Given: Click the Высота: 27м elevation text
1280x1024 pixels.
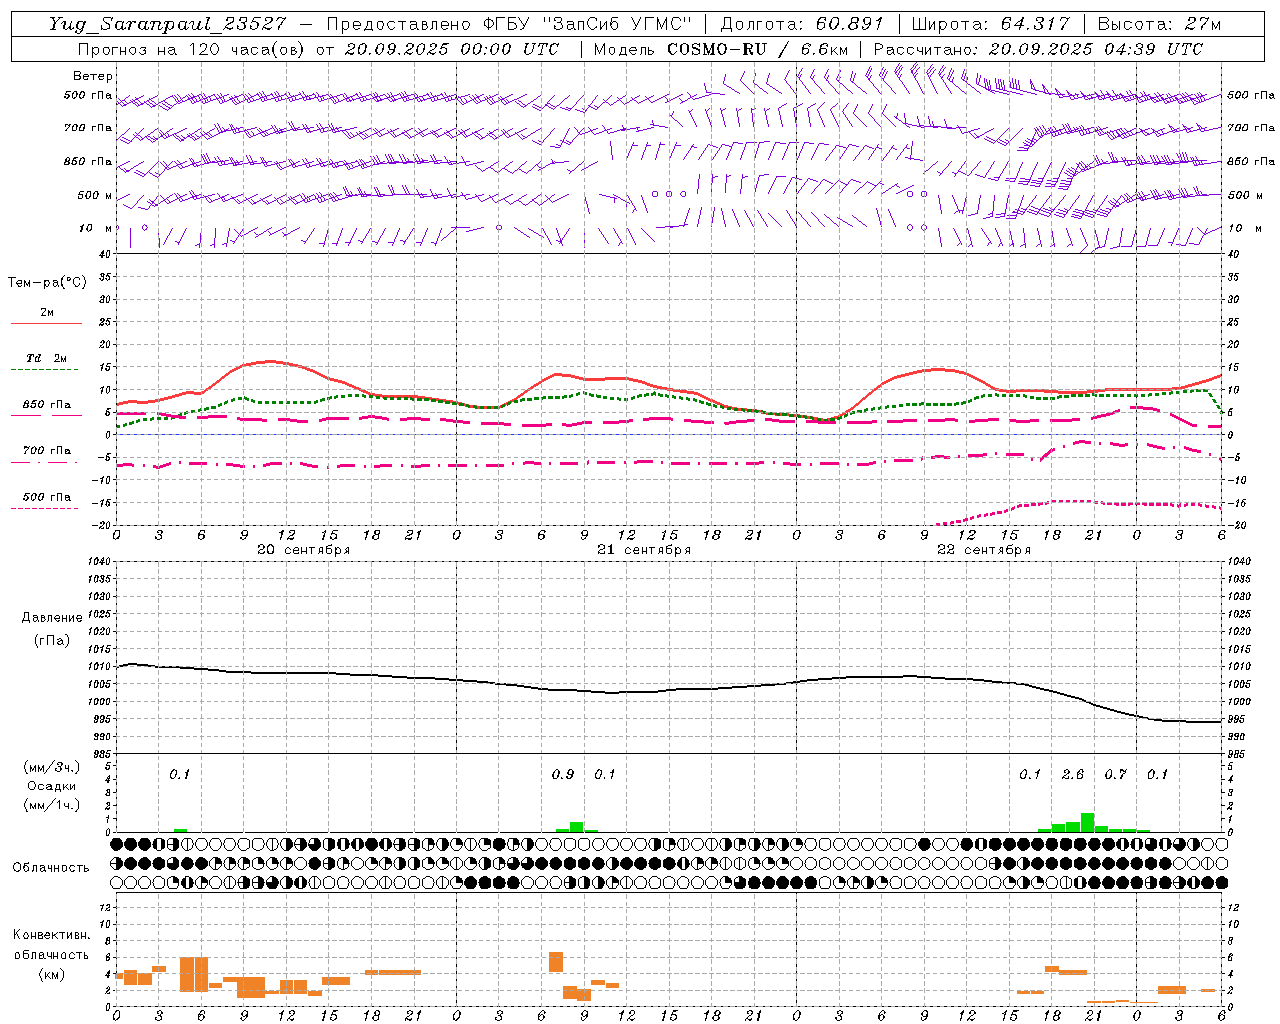Looking at the screenshot, I should 1160,24.
